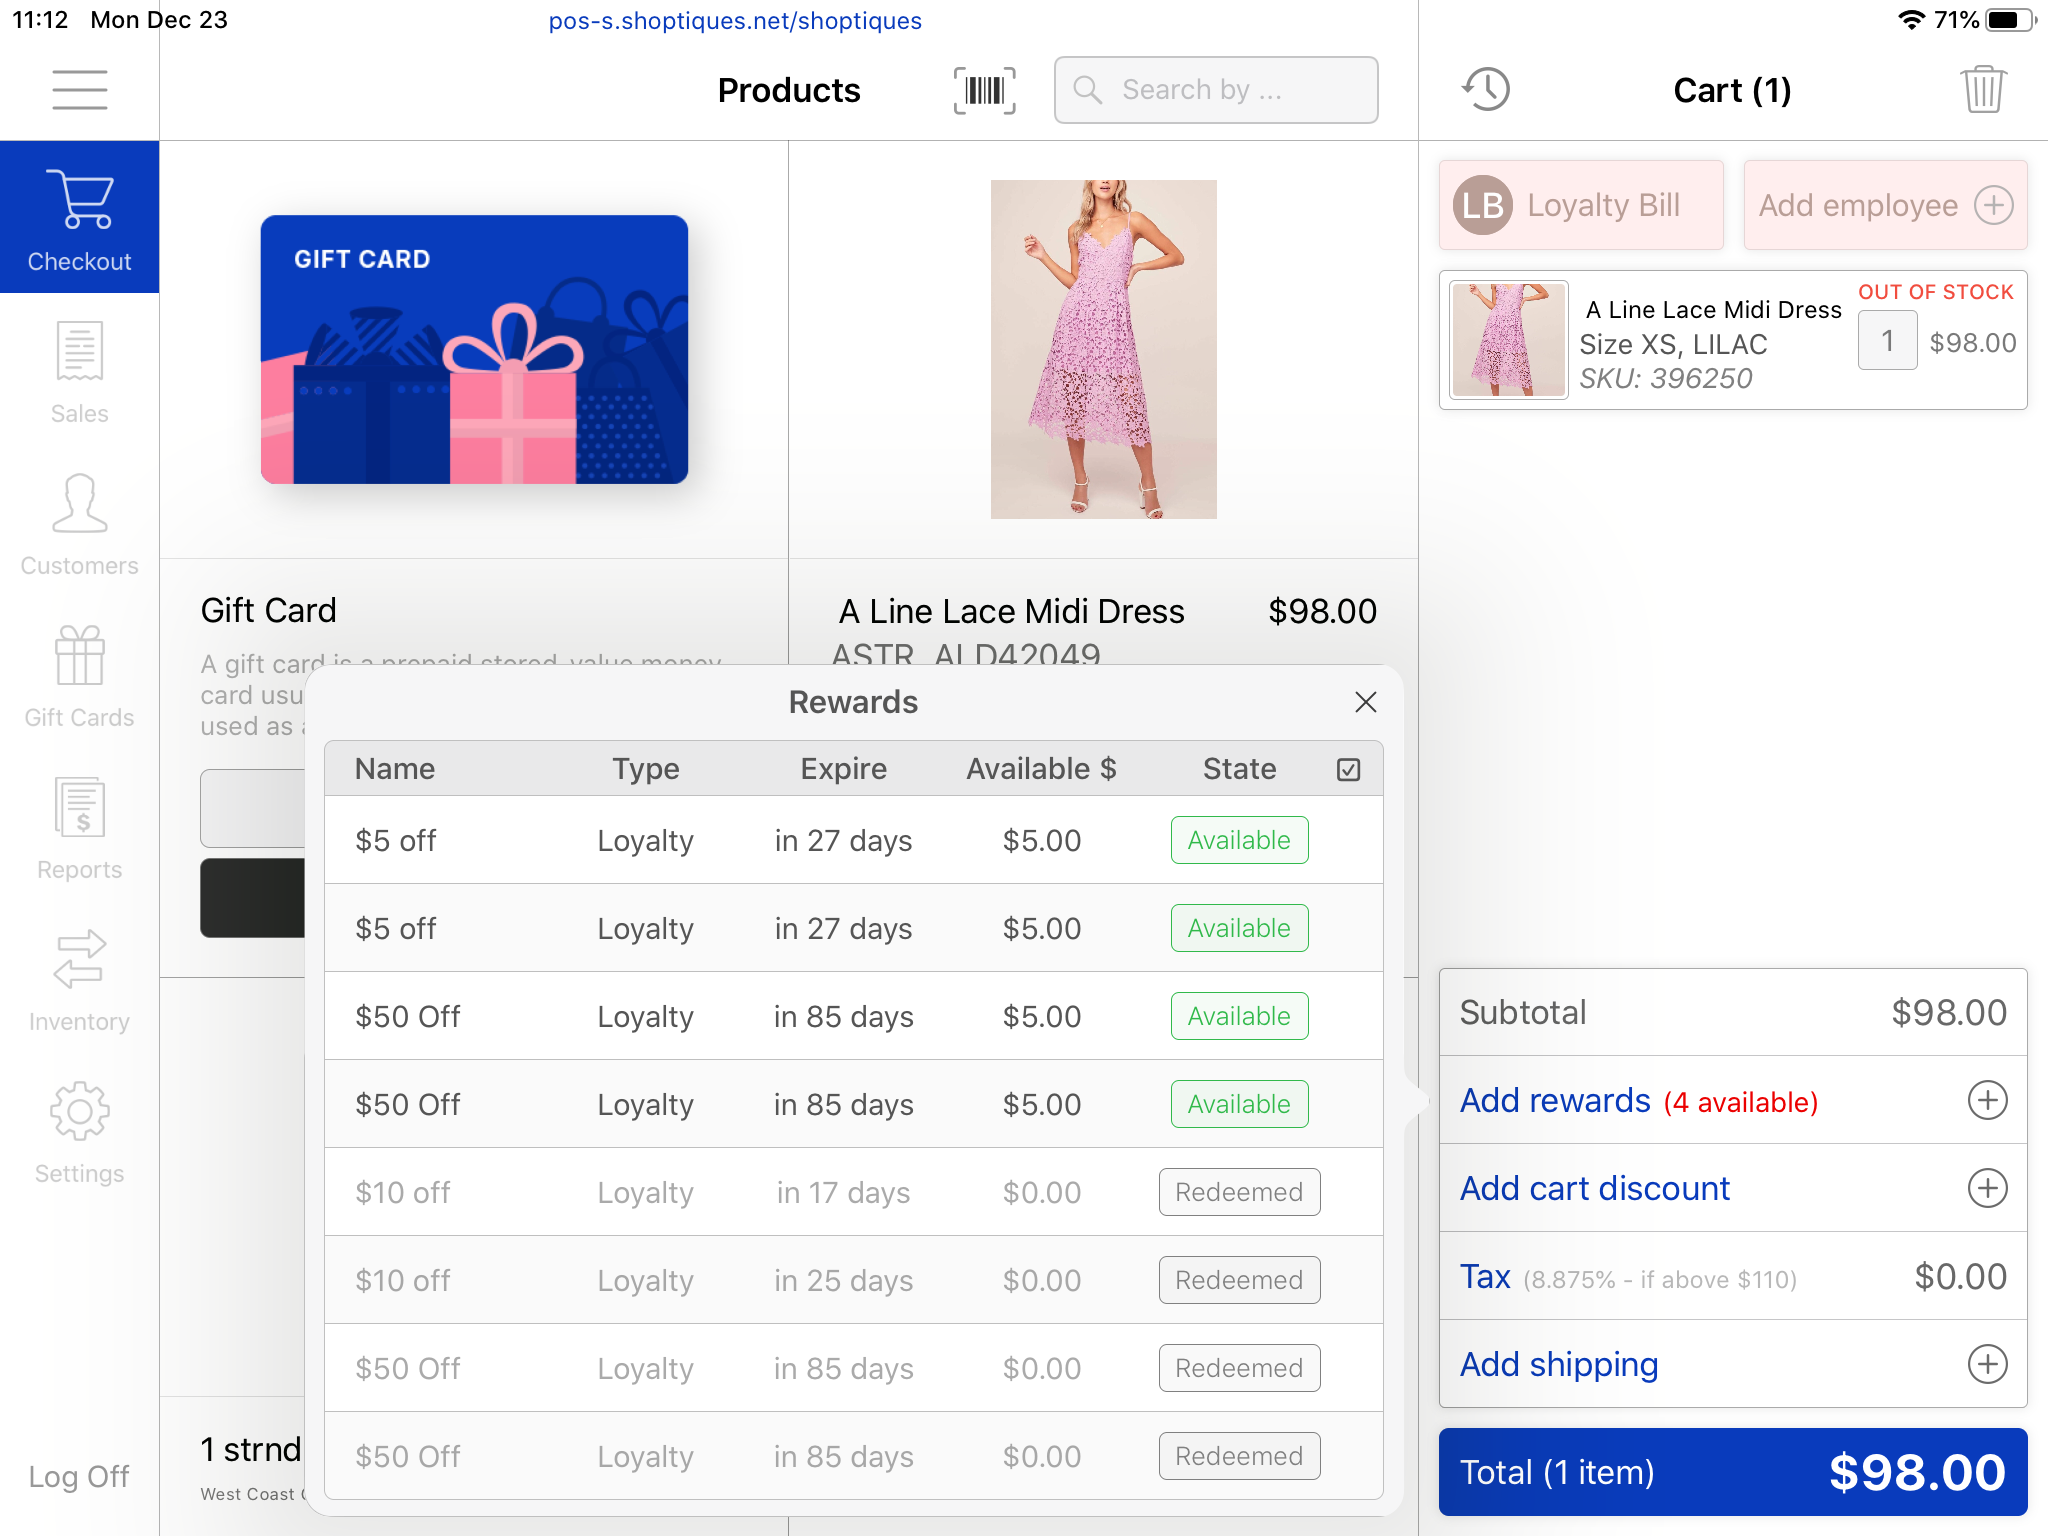Screen dimensions: 2048x1536
Task: Log Off from the POS
Action: tap(79, 1476)
